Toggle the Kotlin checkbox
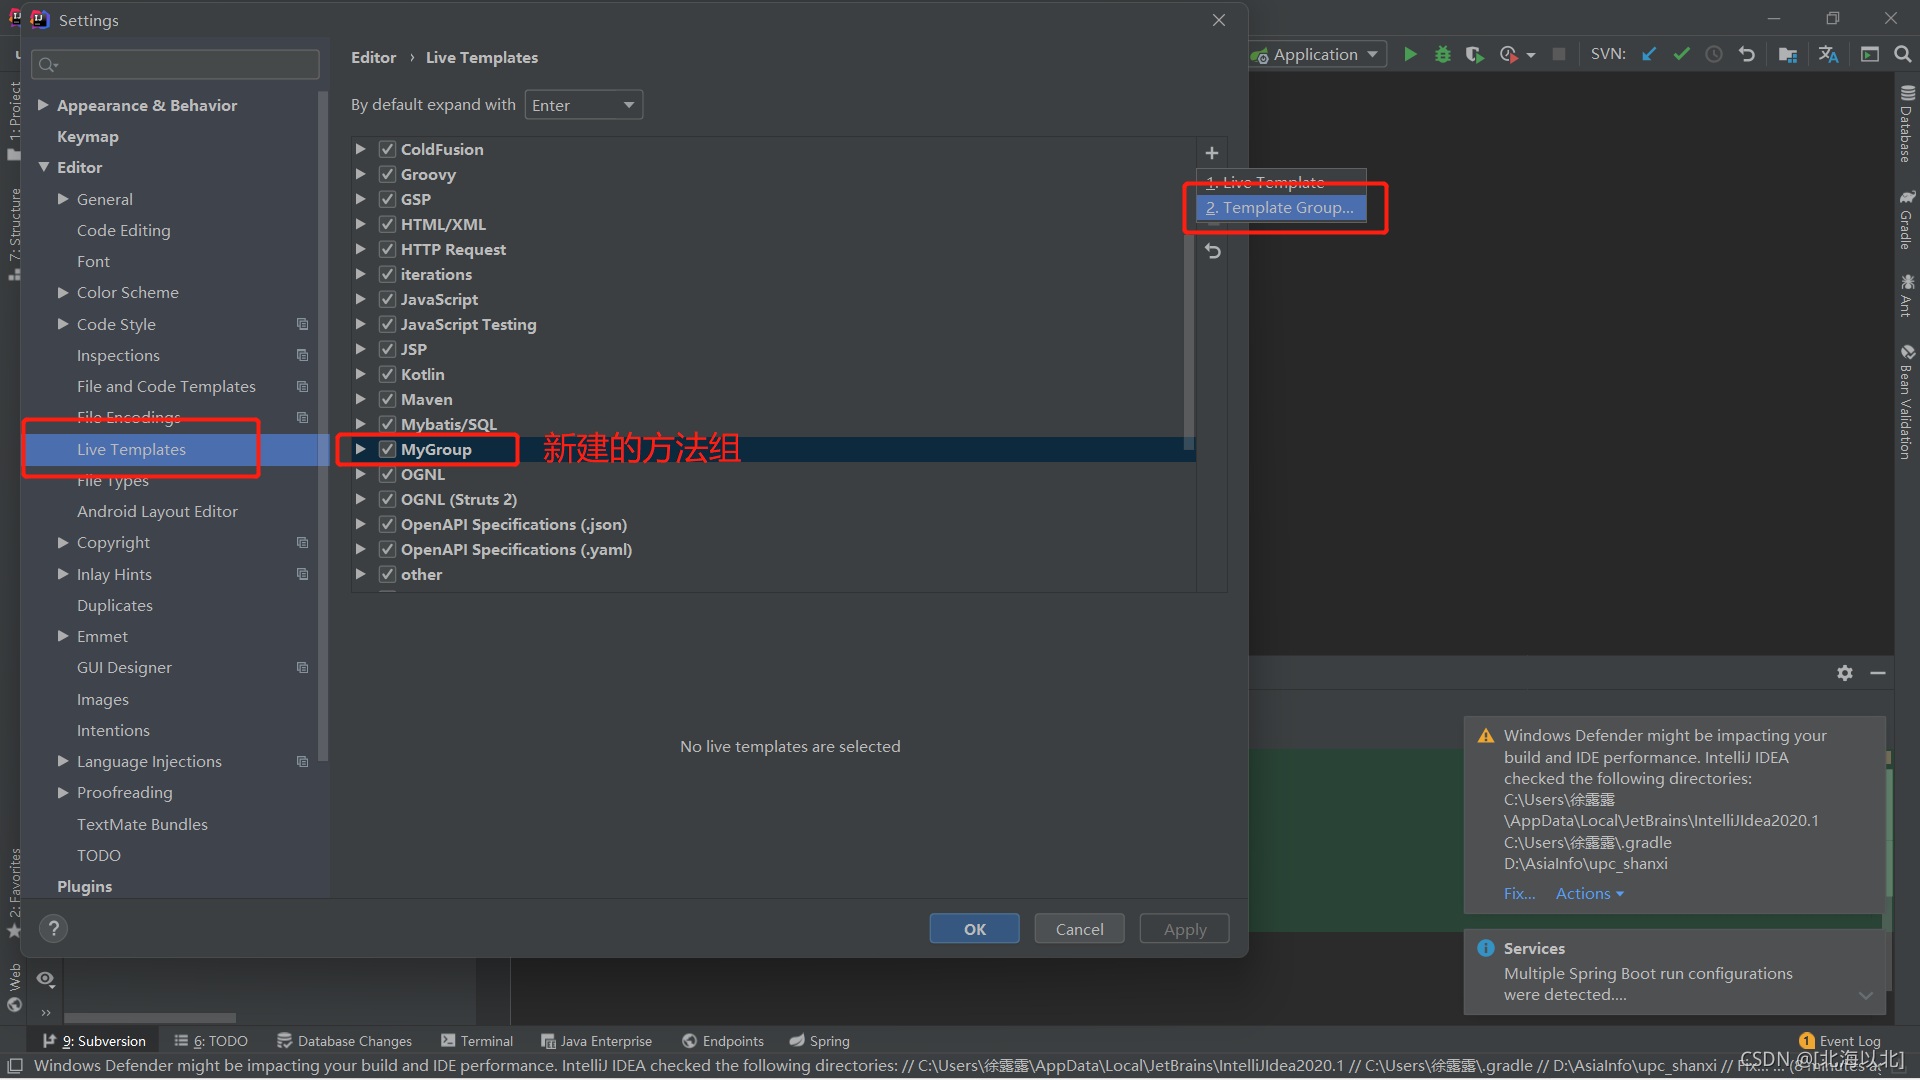The width and height of the screenshot is (1920, 1080). pos(387,374)
